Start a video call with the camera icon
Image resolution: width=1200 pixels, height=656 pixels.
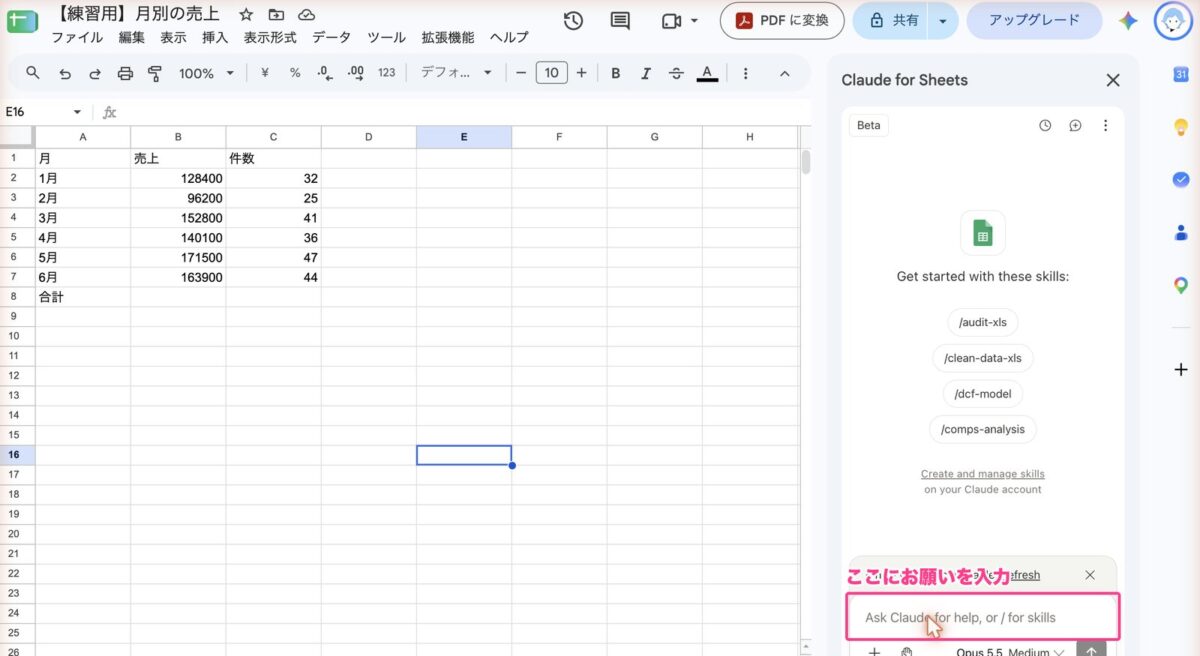coord(671,21)
